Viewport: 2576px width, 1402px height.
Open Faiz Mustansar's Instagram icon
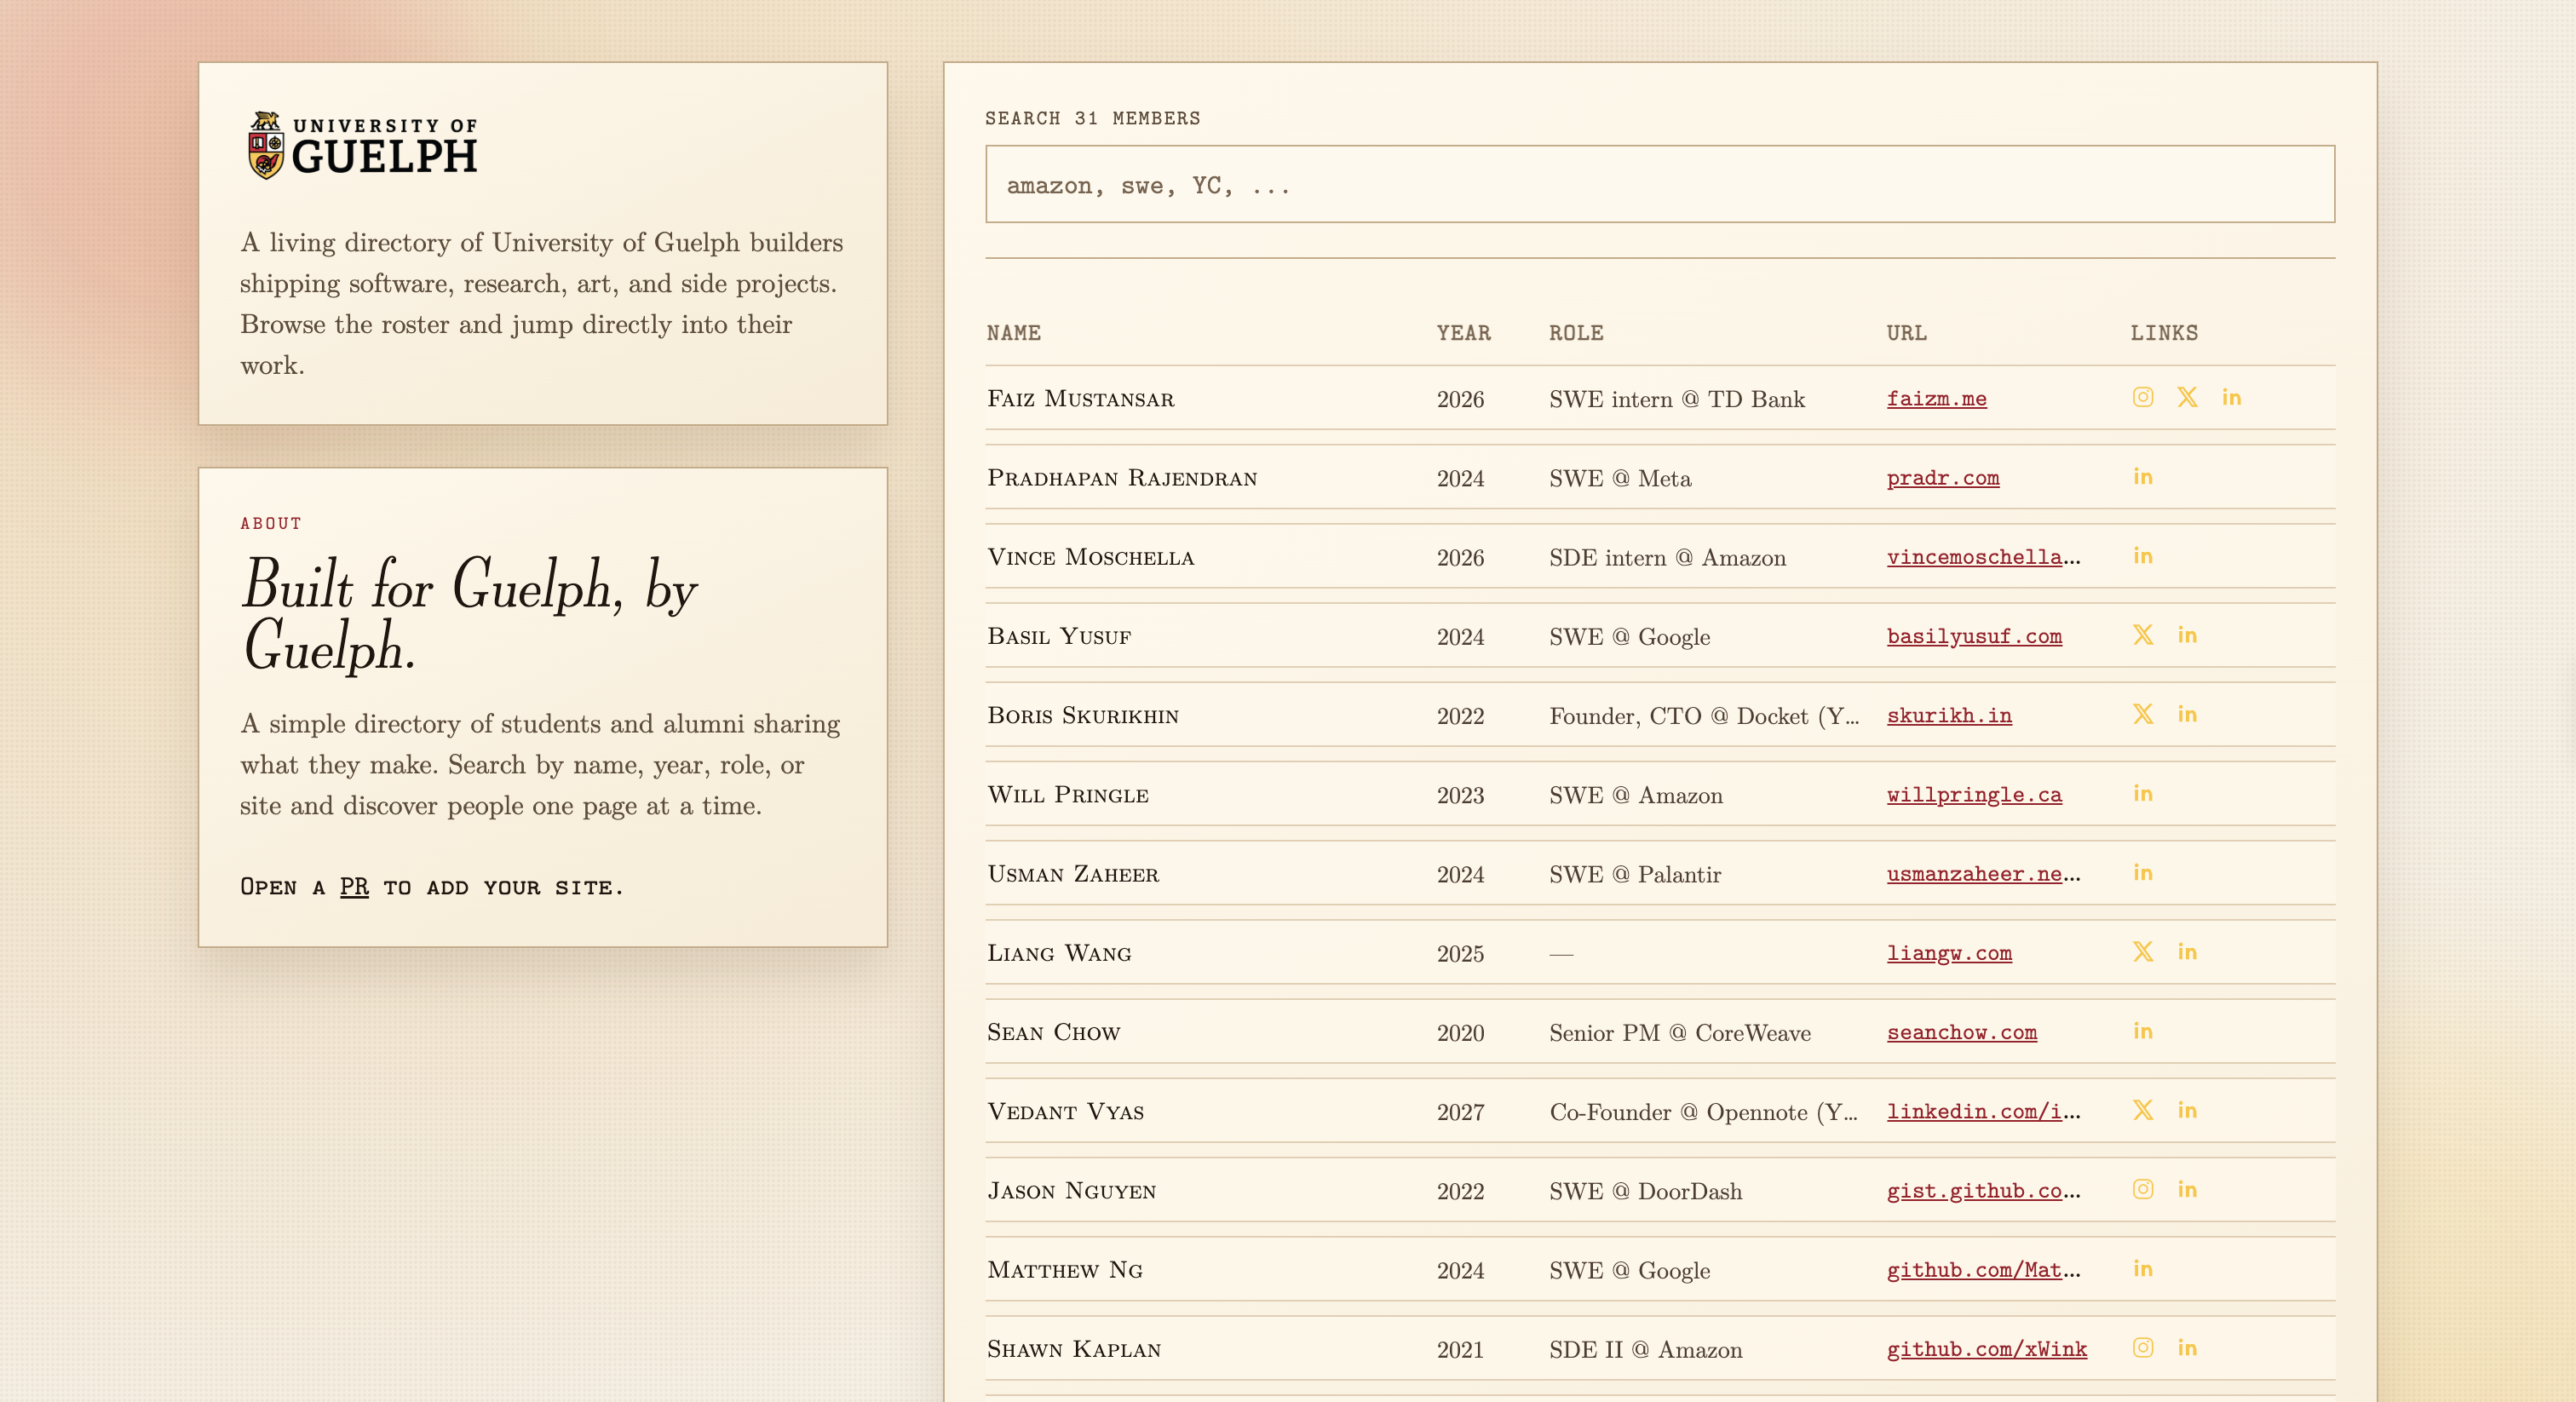(2142, 397)
